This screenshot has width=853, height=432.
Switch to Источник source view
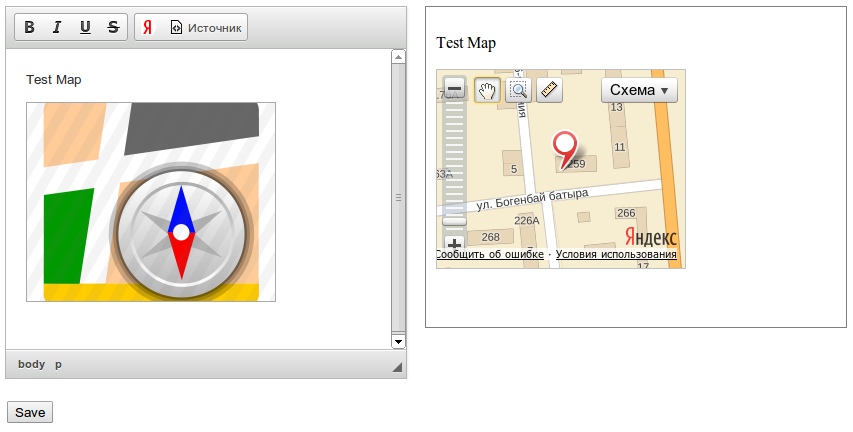(206, 27)
